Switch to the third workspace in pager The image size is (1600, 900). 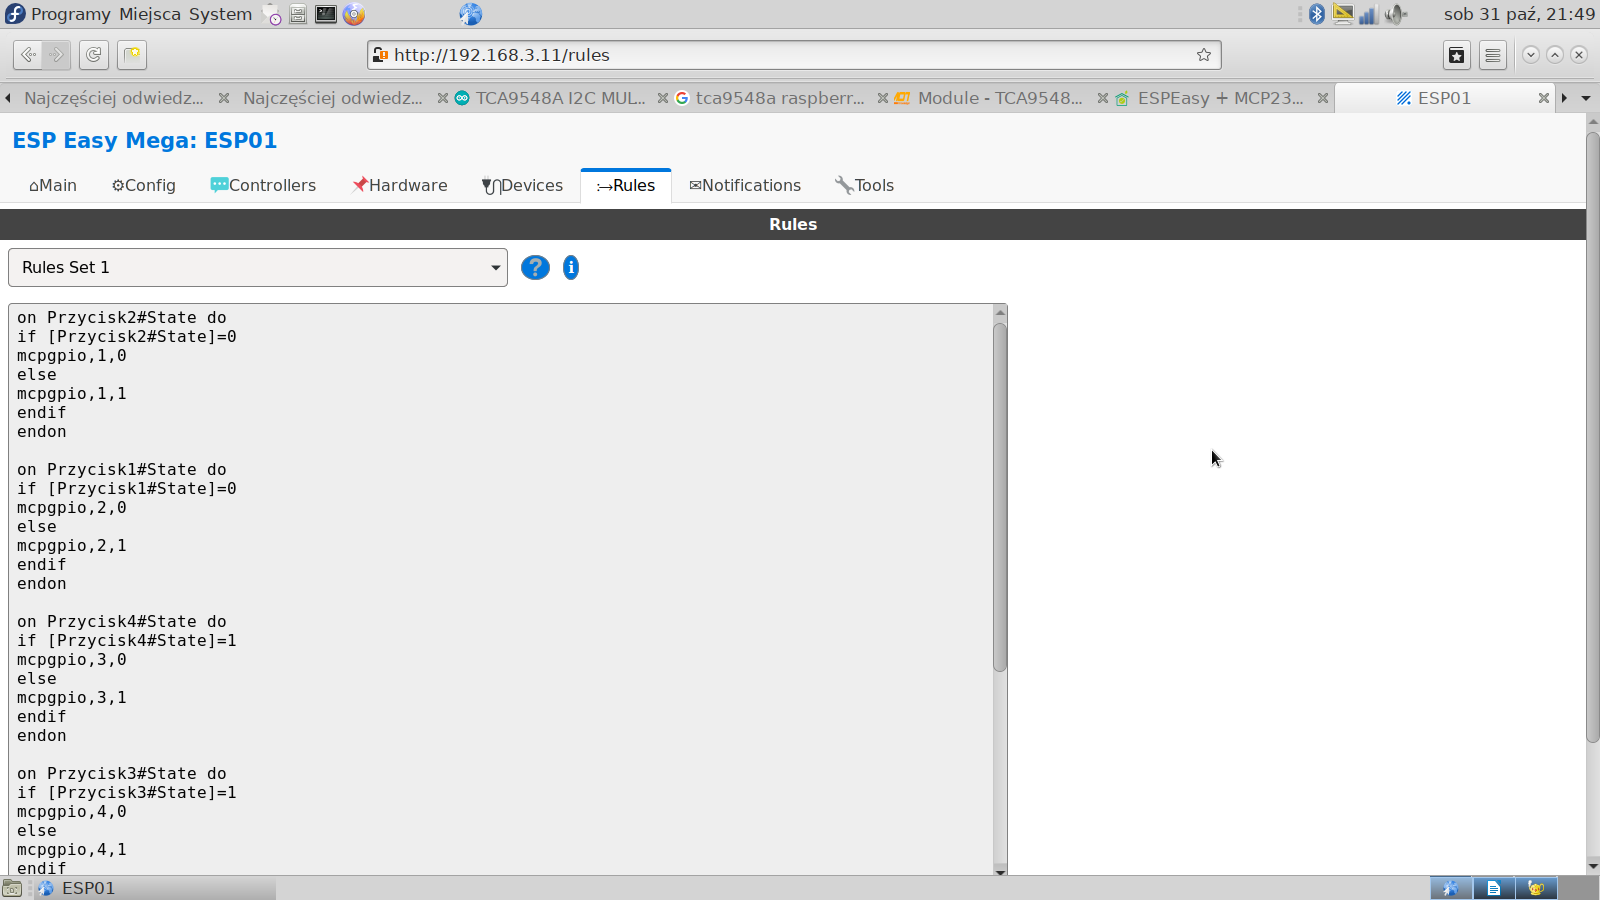1536,888
